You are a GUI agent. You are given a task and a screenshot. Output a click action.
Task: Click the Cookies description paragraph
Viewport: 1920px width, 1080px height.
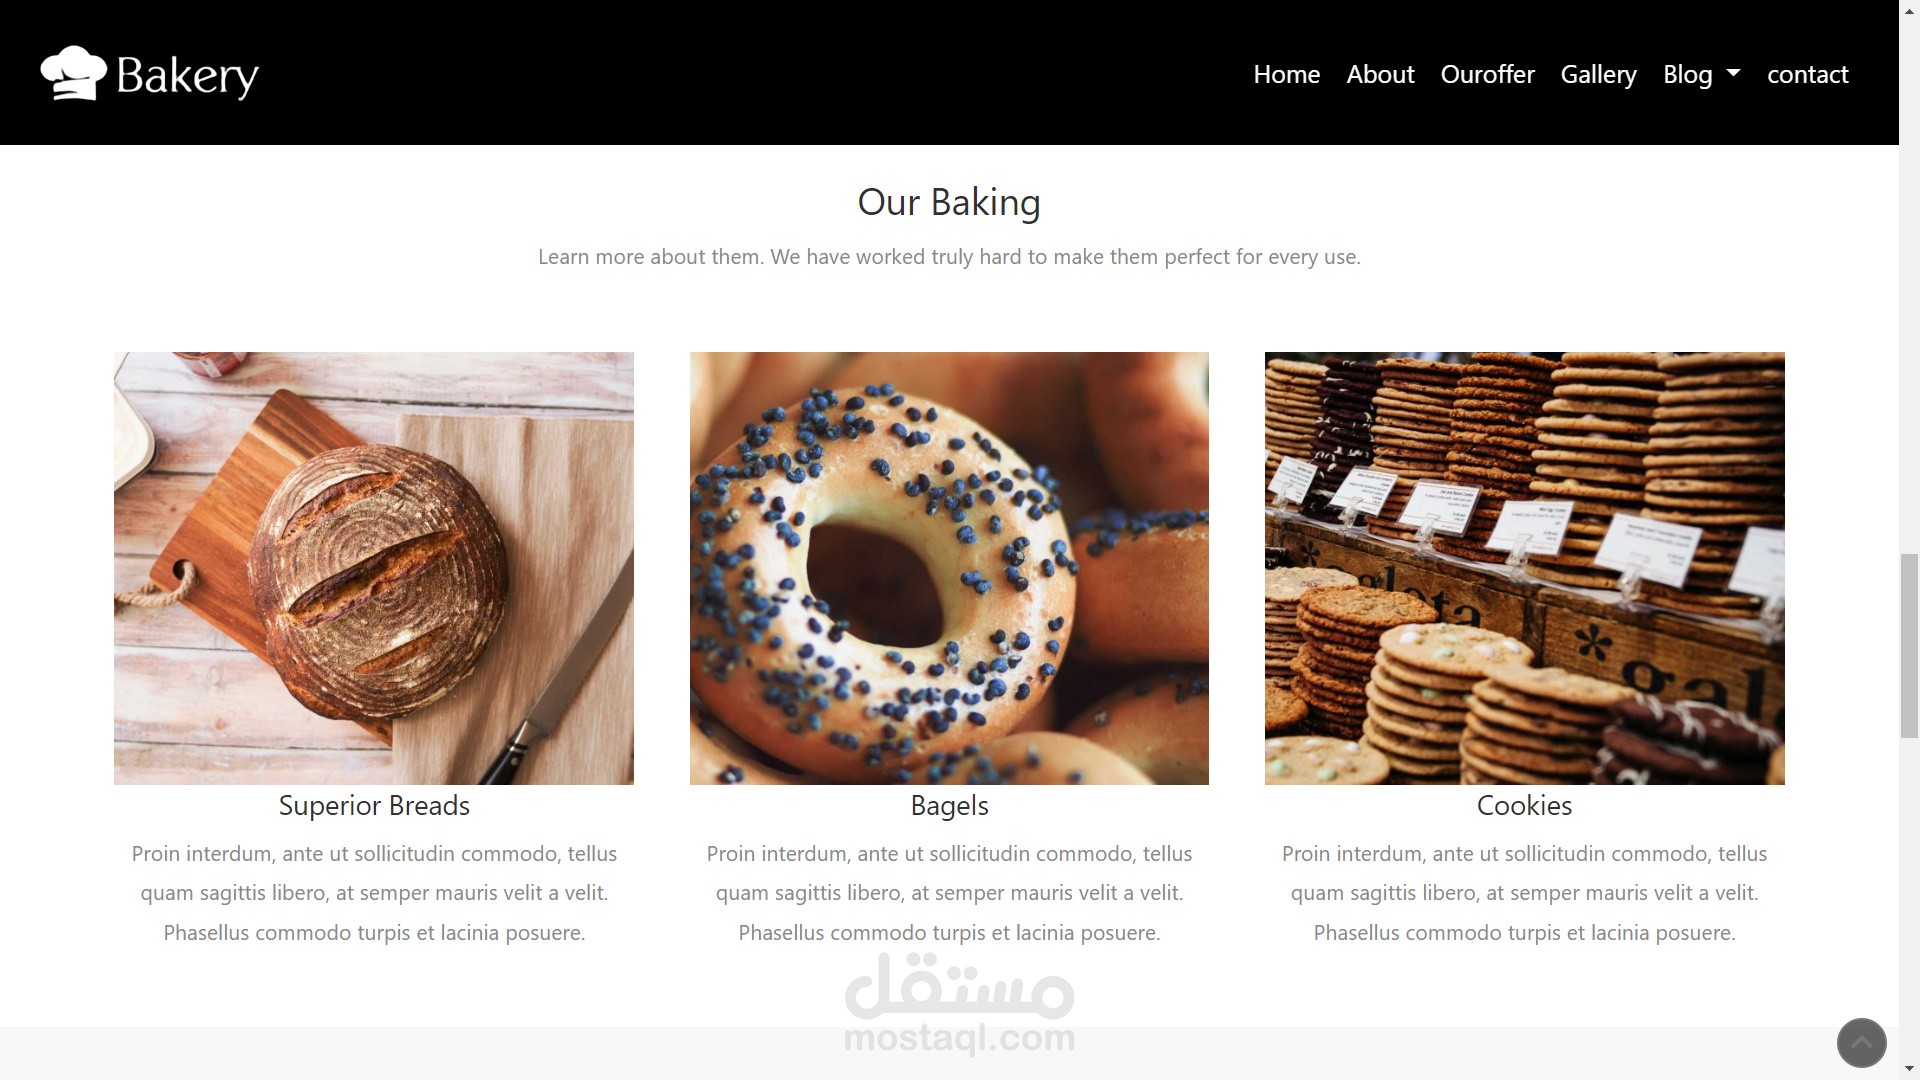tap(1524, 893)
